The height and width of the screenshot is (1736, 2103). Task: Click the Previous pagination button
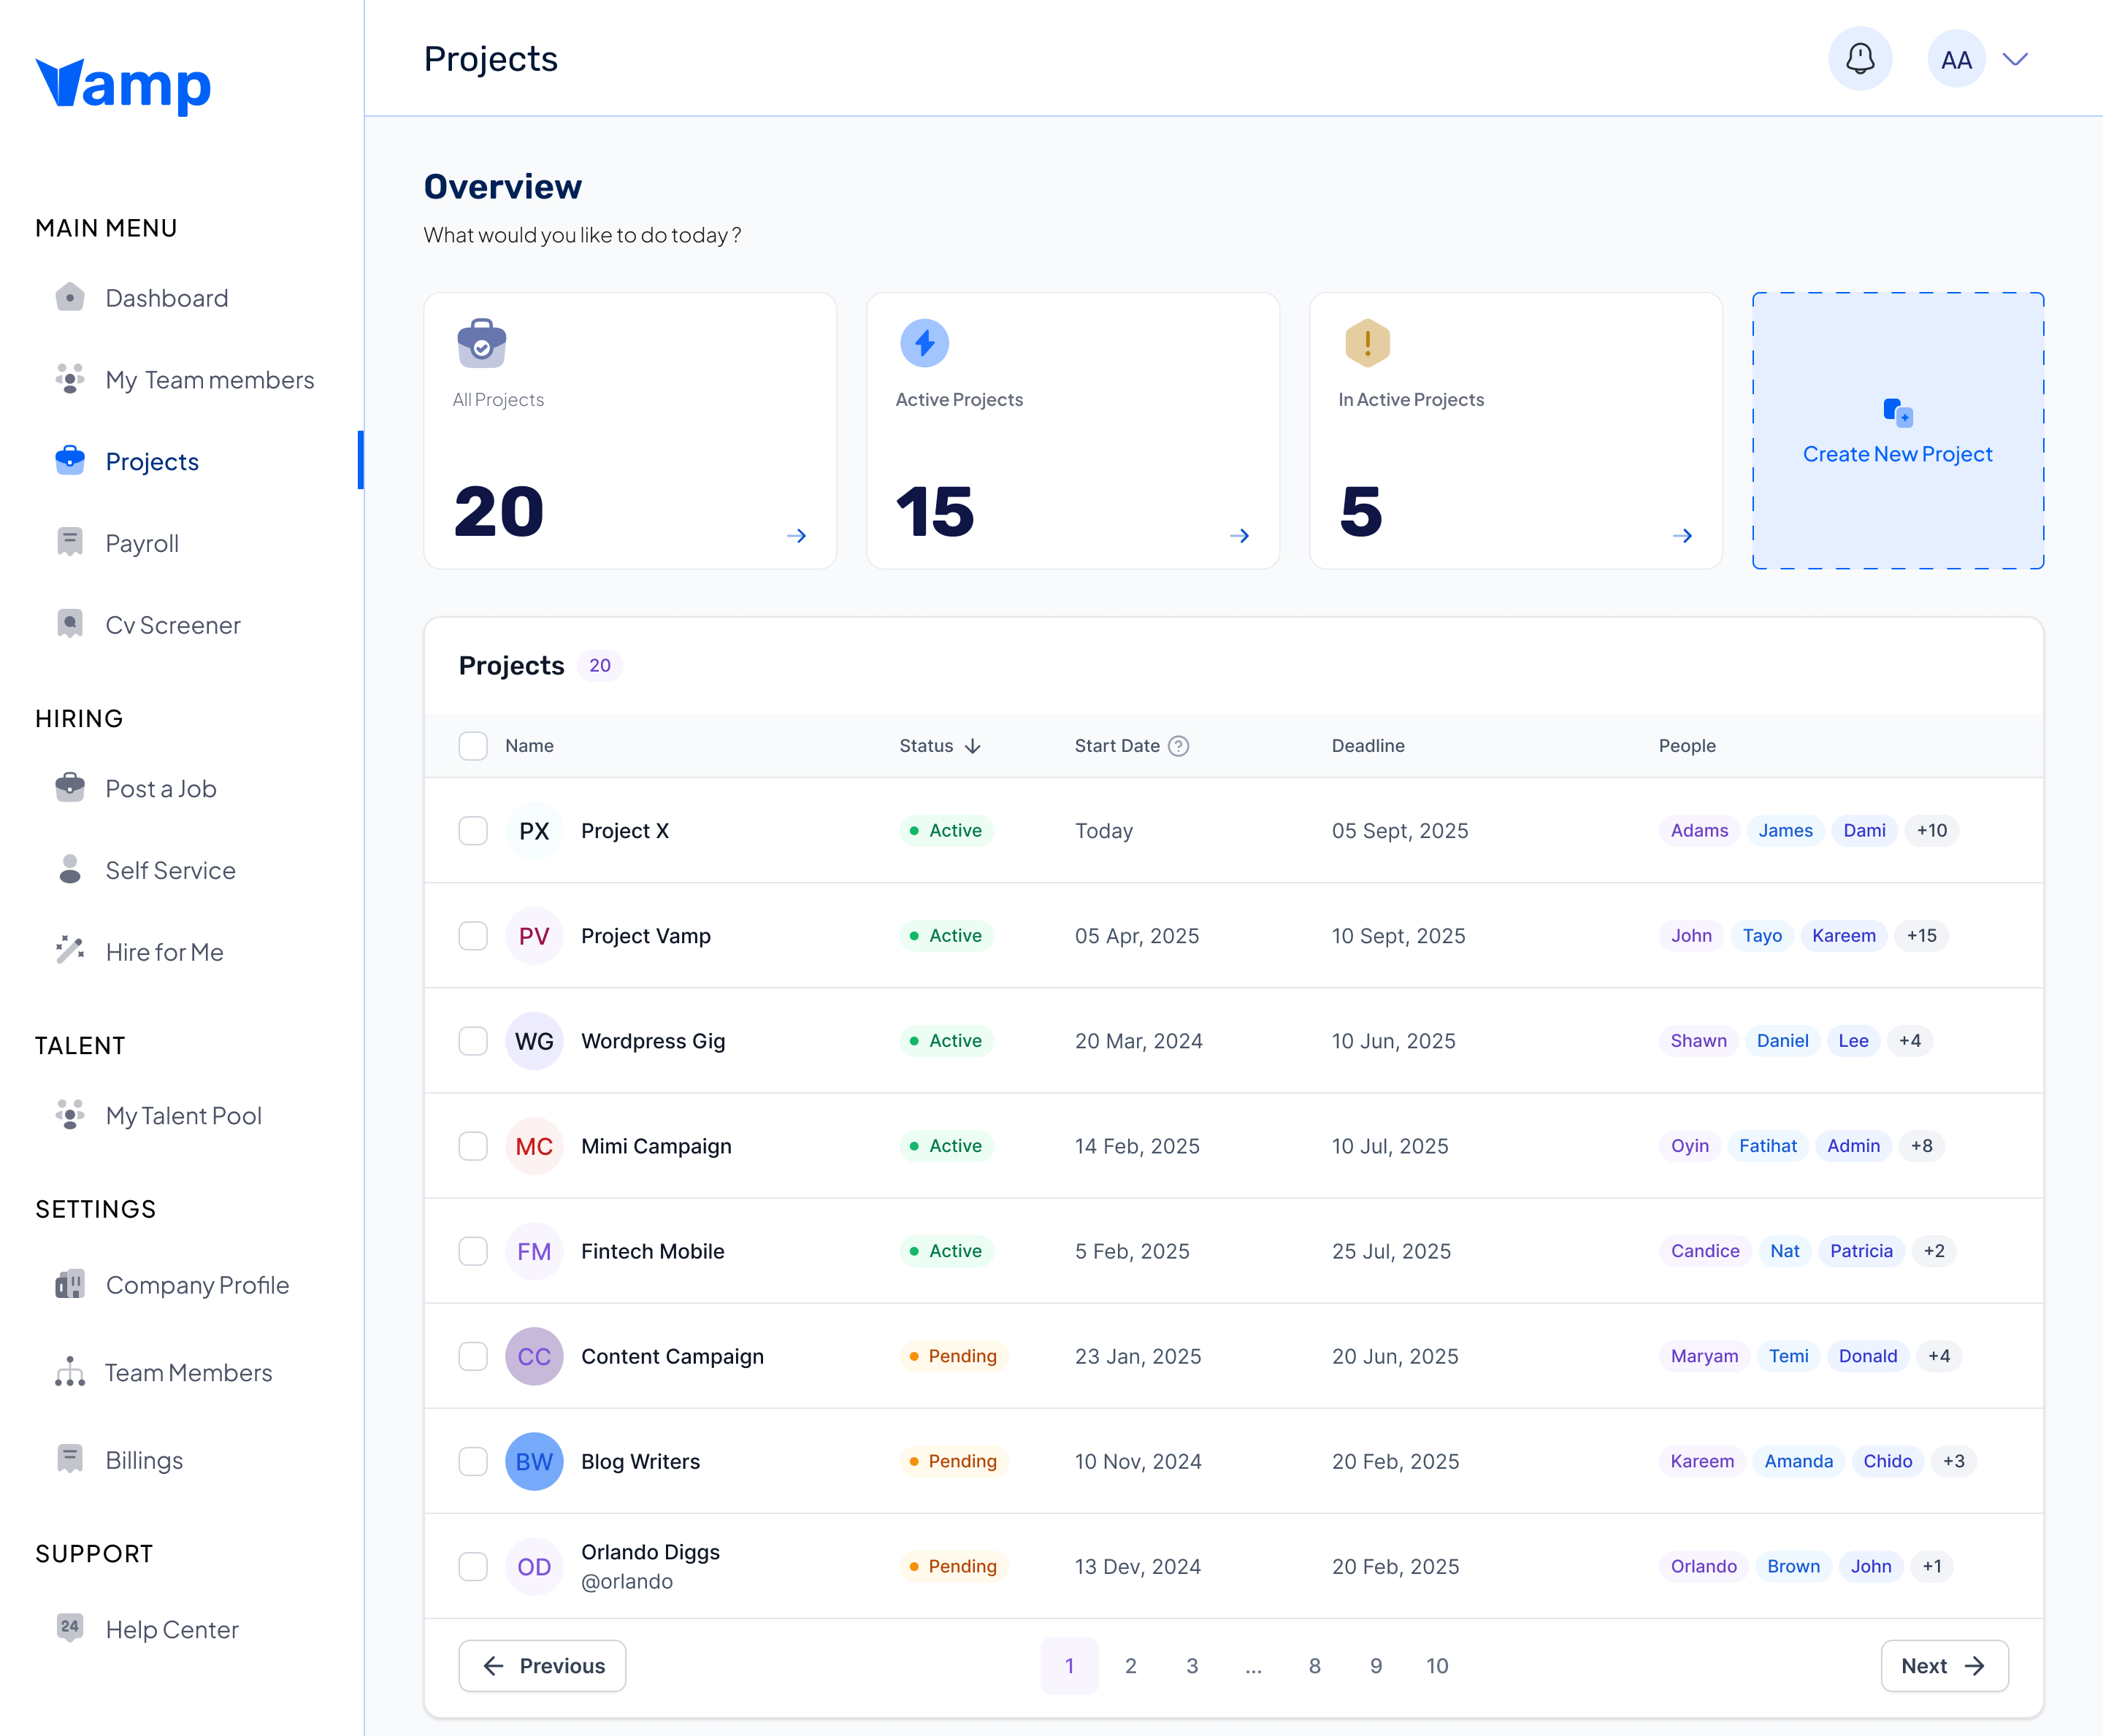point(542,1666)
